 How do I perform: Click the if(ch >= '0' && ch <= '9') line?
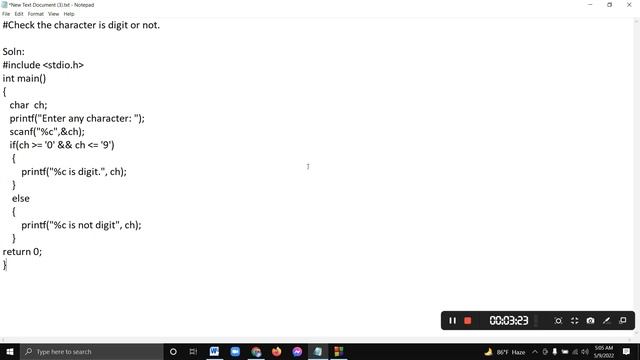coord(62,145)
